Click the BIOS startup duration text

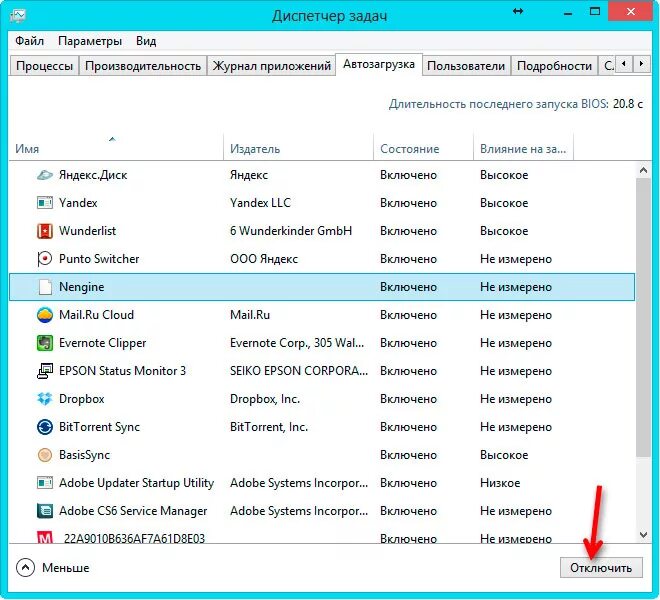pyautogui.click(x=516, y=104)
